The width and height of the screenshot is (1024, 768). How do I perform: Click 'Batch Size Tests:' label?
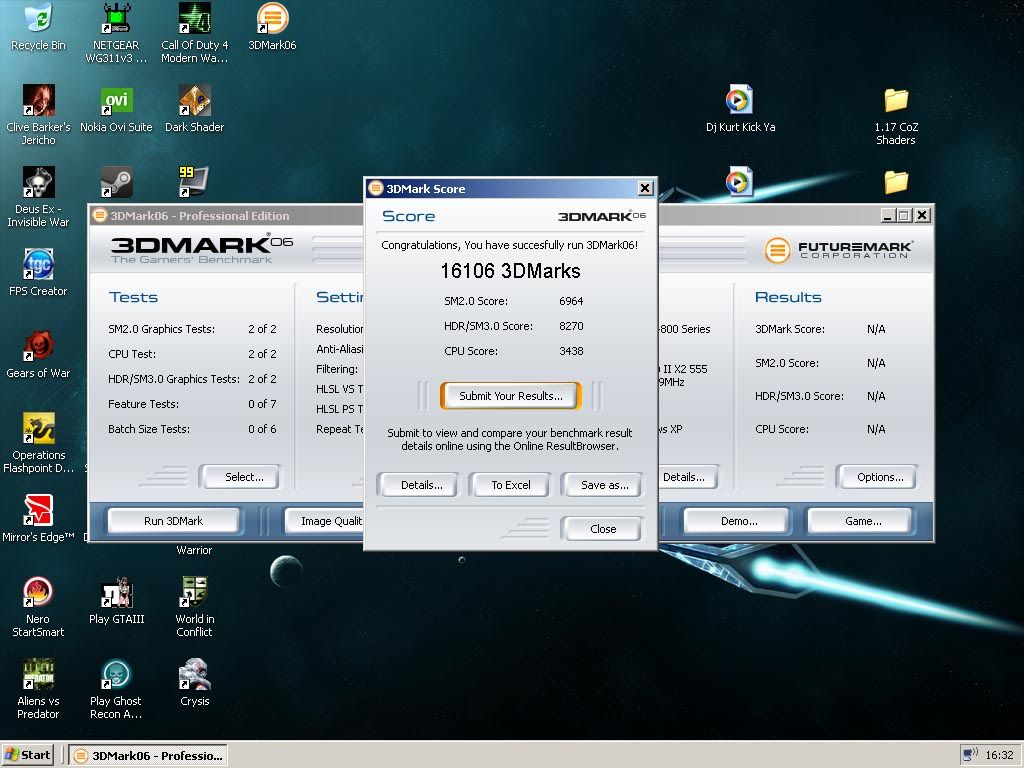click(149, 428)
